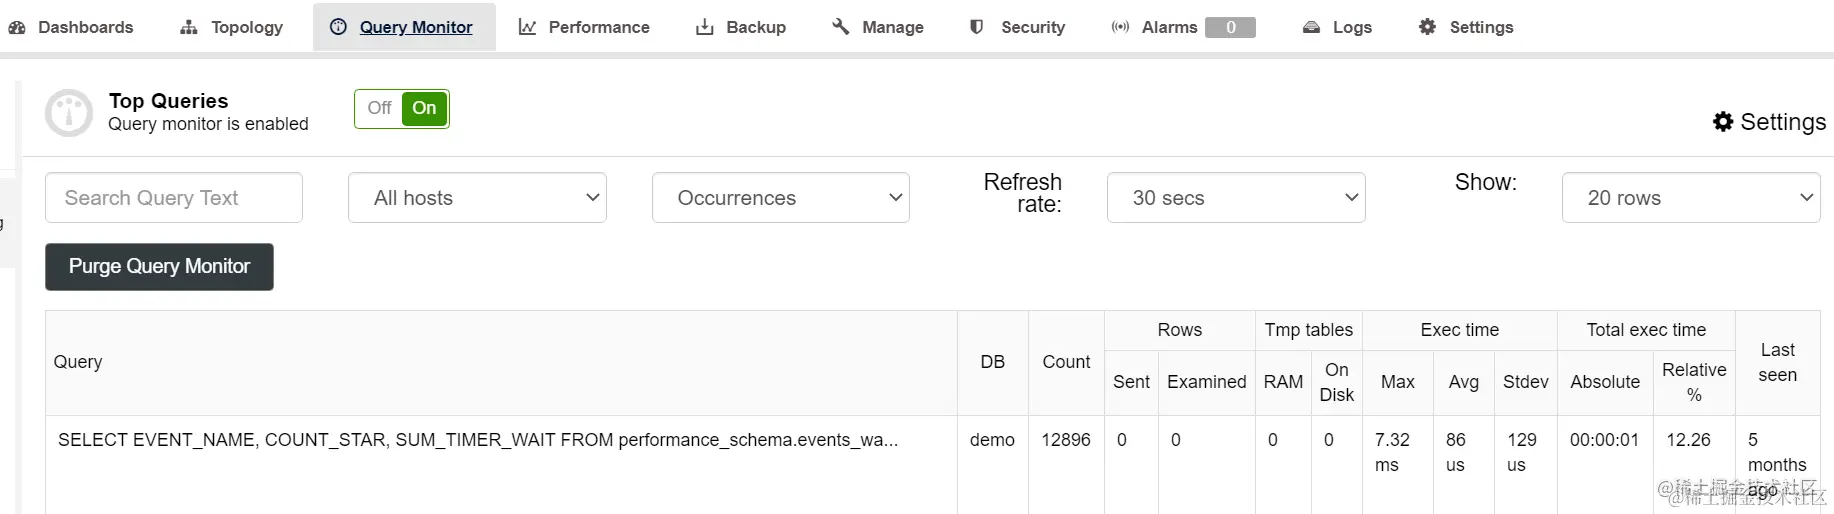
Task: Focus the Search Query Text field
Action: 173,198
